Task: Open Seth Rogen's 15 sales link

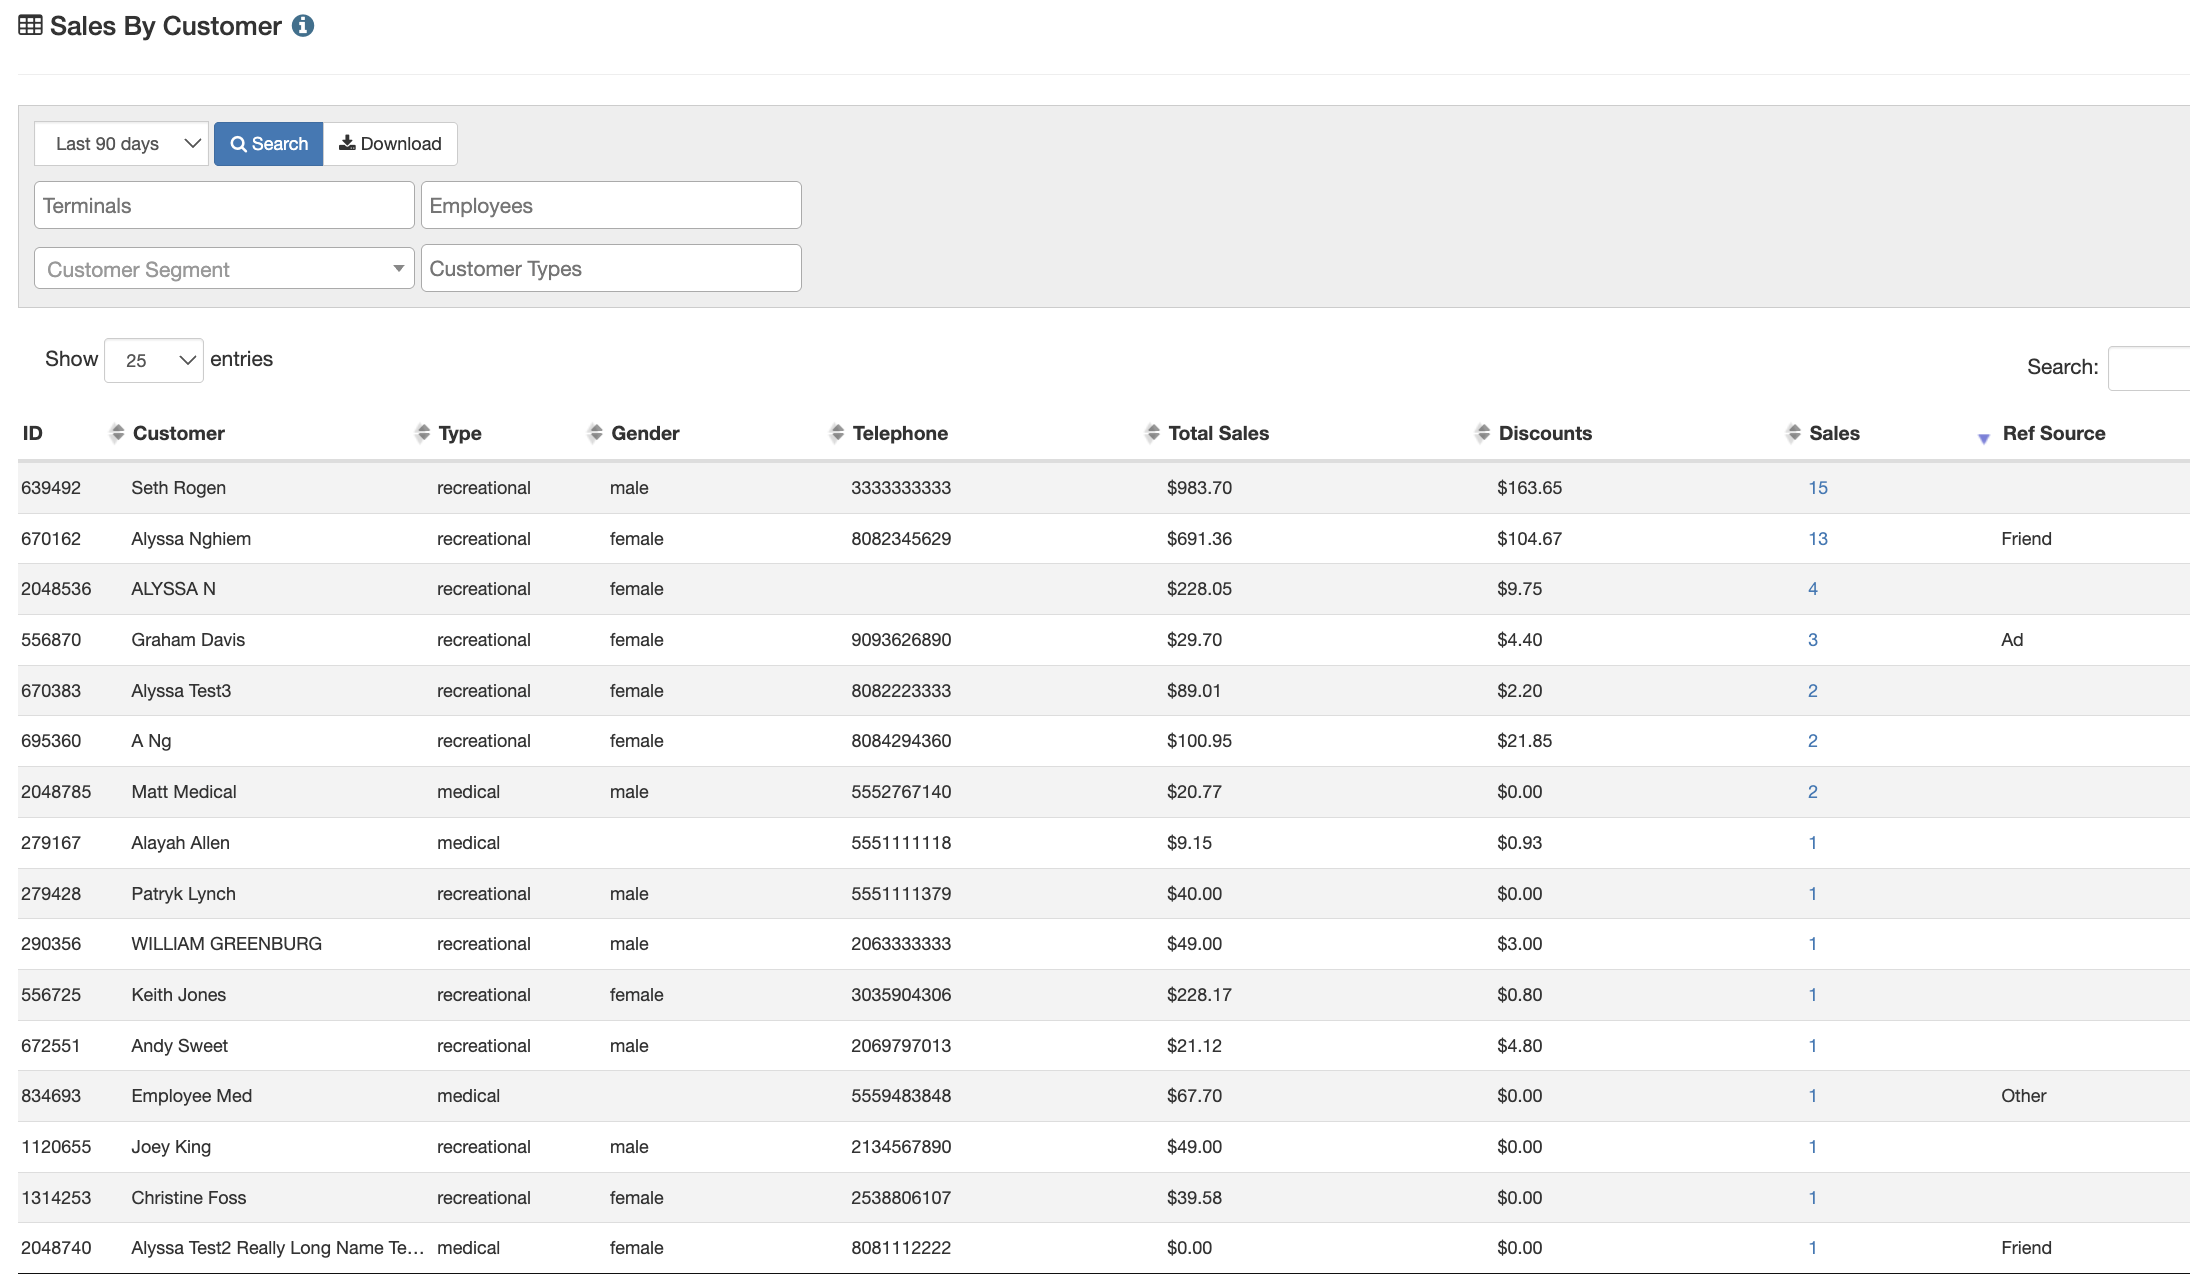Action: pyautogui.click(x=1817, y=488)
